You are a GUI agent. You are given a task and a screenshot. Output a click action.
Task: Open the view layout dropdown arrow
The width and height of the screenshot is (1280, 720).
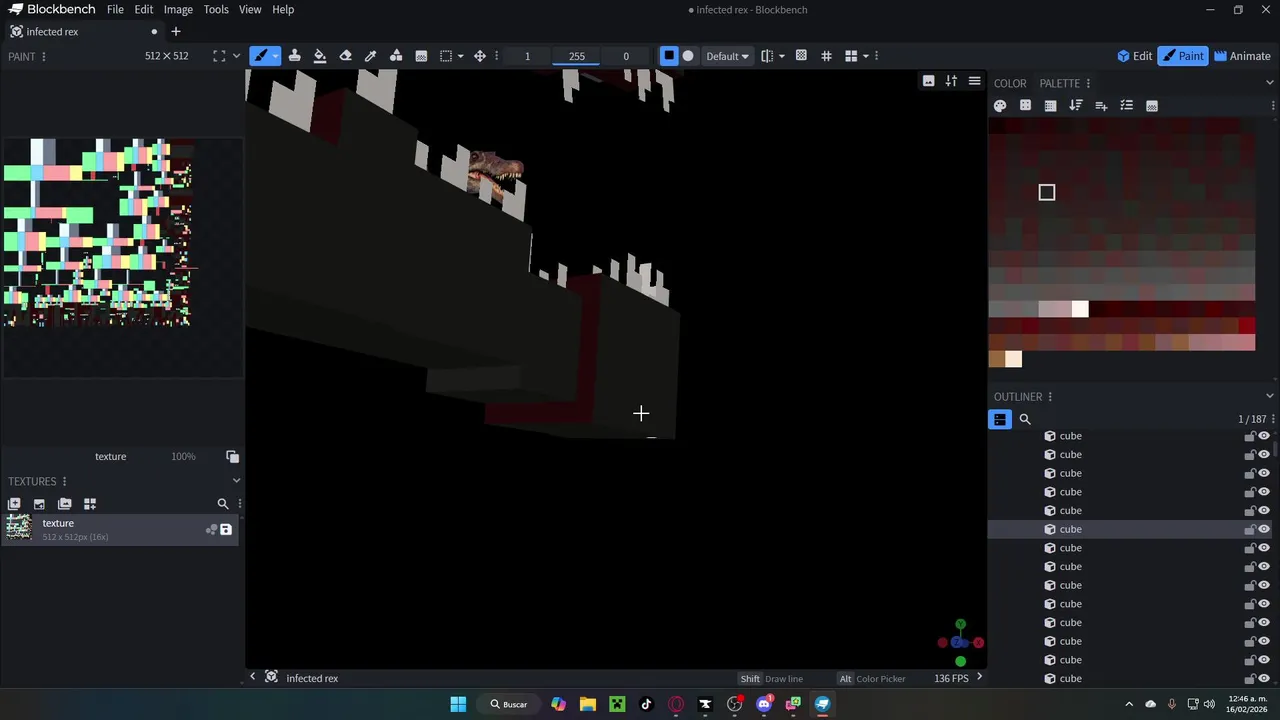pos(865,56)
